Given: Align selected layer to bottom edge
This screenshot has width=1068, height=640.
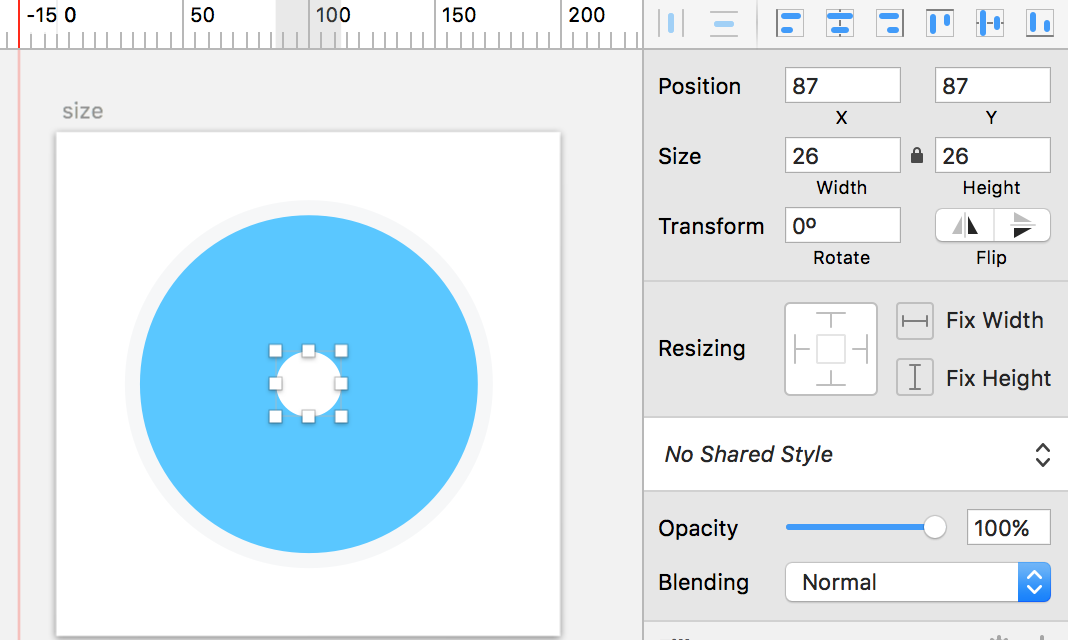Looking at the screenshot, I should click(1040, 23).
